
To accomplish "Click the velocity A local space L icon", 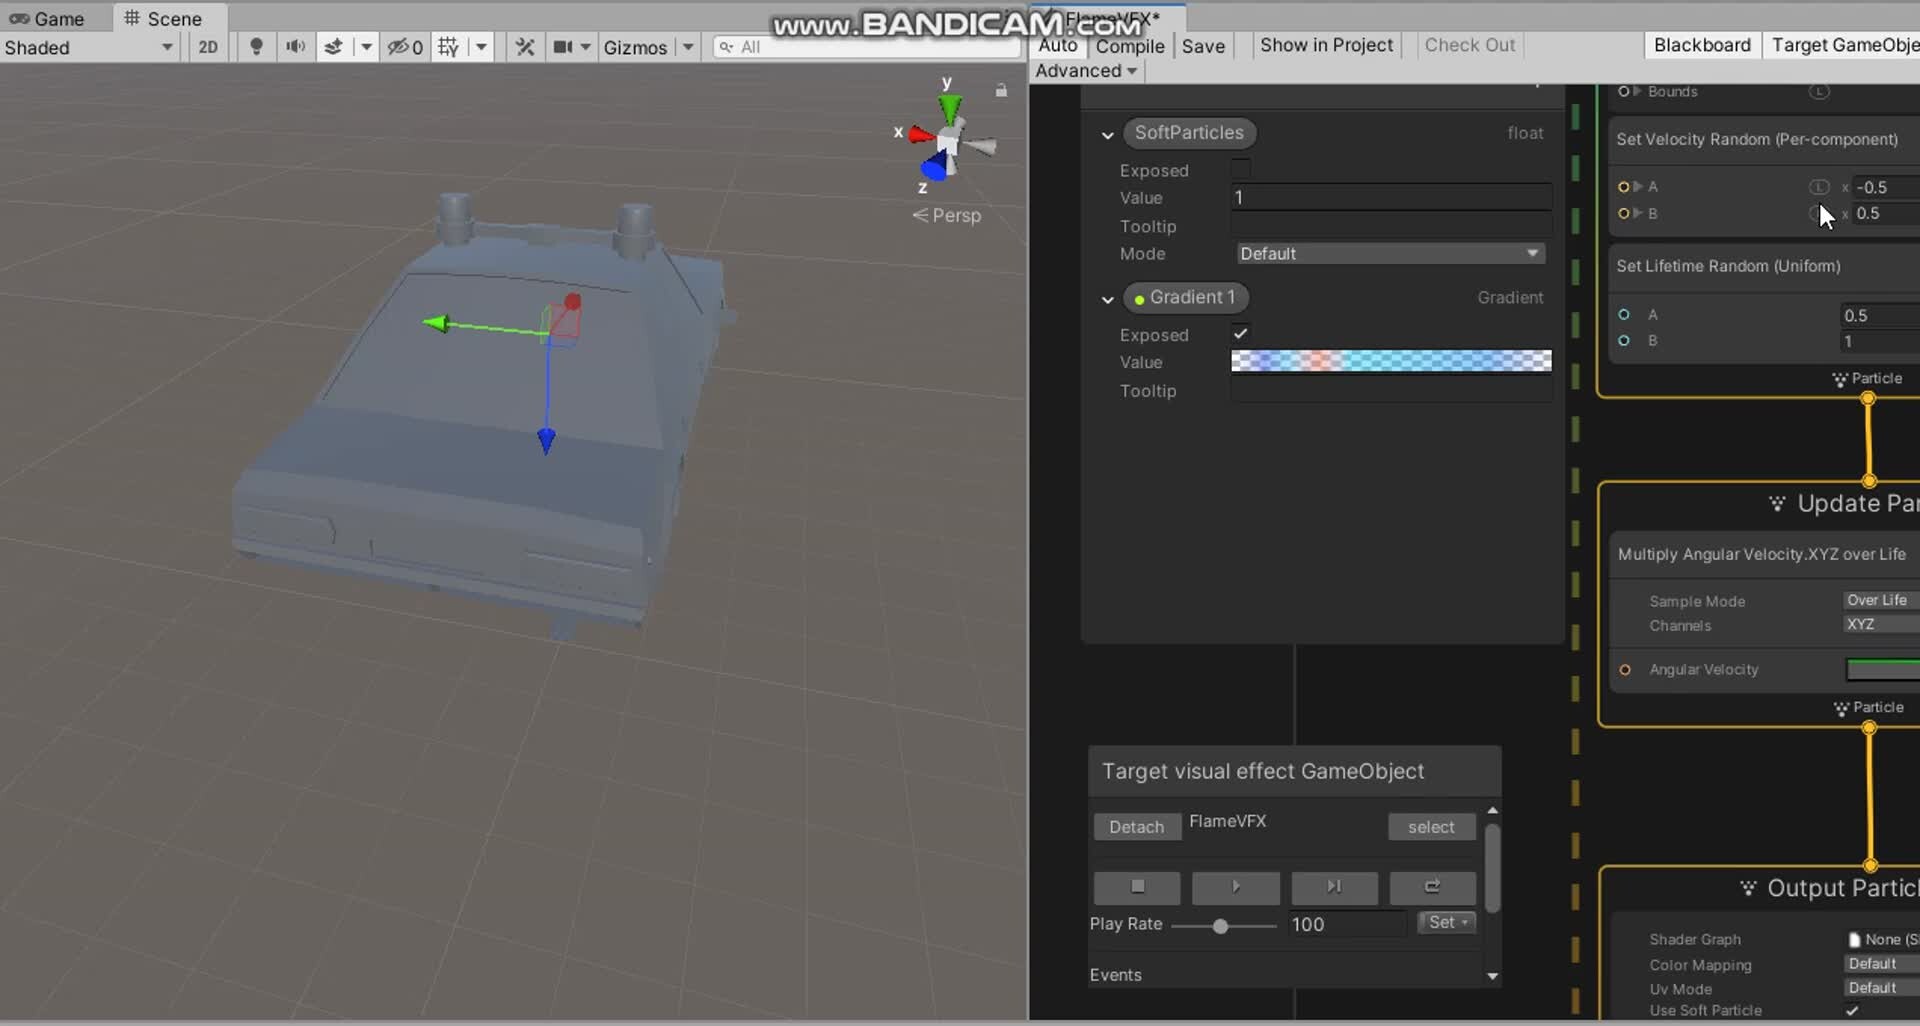I will [1819, 187].
